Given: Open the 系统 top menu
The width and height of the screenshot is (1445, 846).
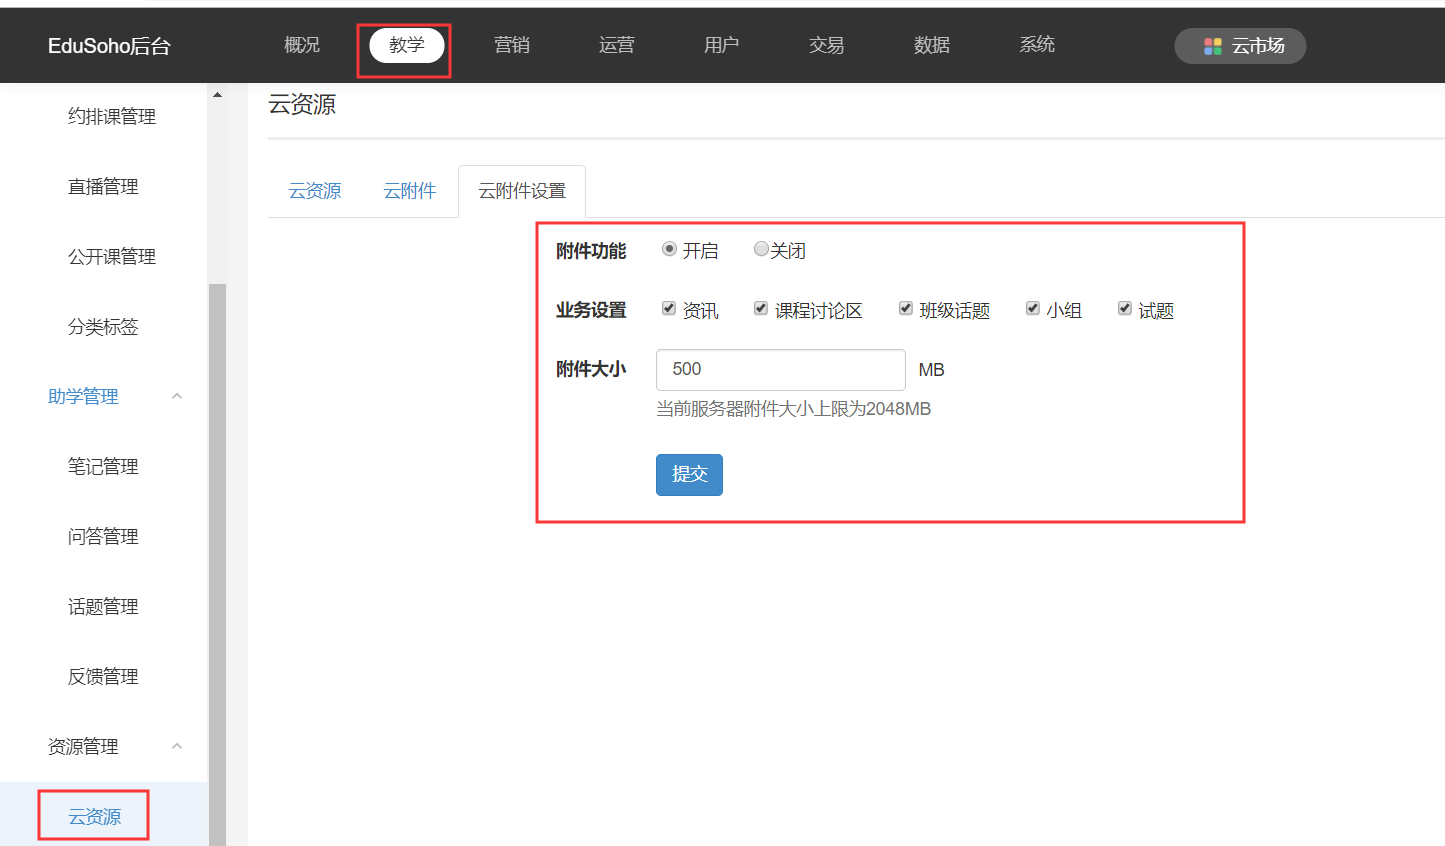Looking at the screenshot, I should [1037, 45].
